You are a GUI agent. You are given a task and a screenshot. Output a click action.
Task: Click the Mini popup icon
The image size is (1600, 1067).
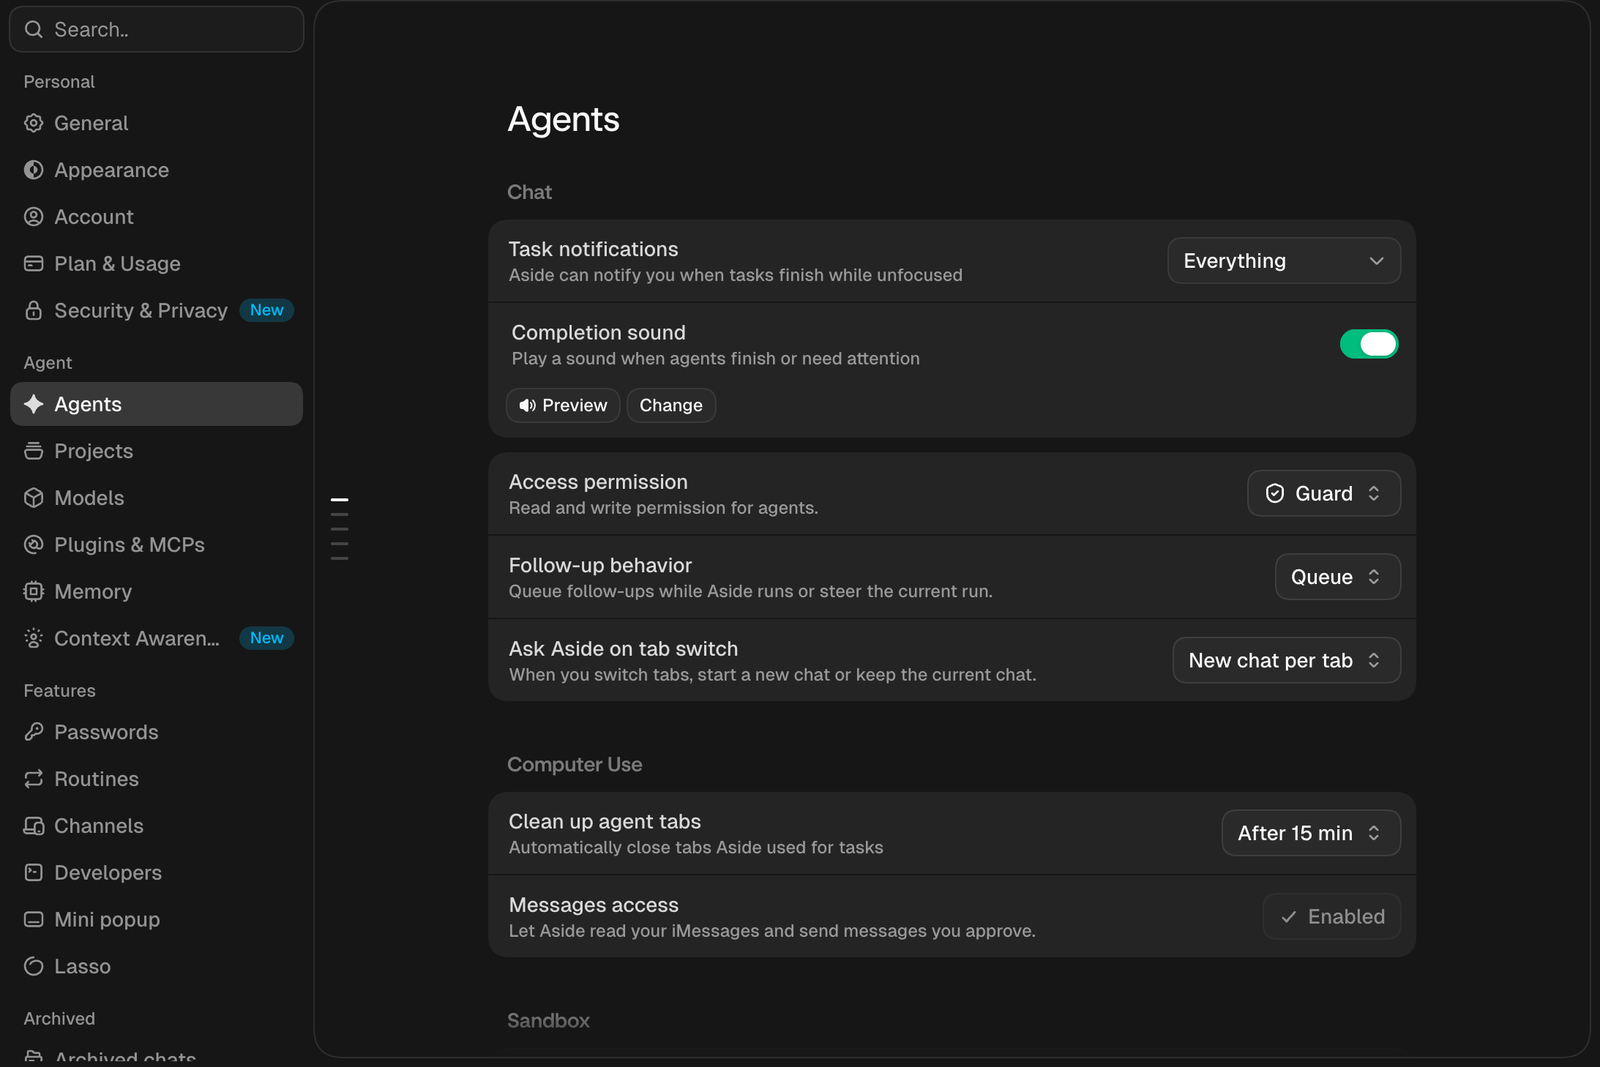coord(34,920)
